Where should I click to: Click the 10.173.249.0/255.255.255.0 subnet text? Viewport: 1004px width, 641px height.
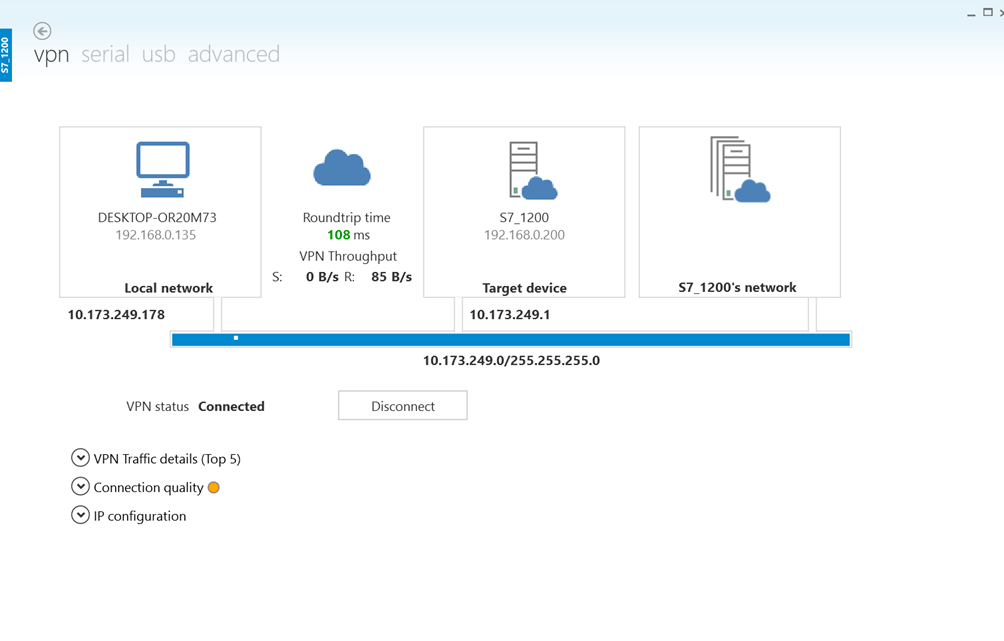[511, 361]
